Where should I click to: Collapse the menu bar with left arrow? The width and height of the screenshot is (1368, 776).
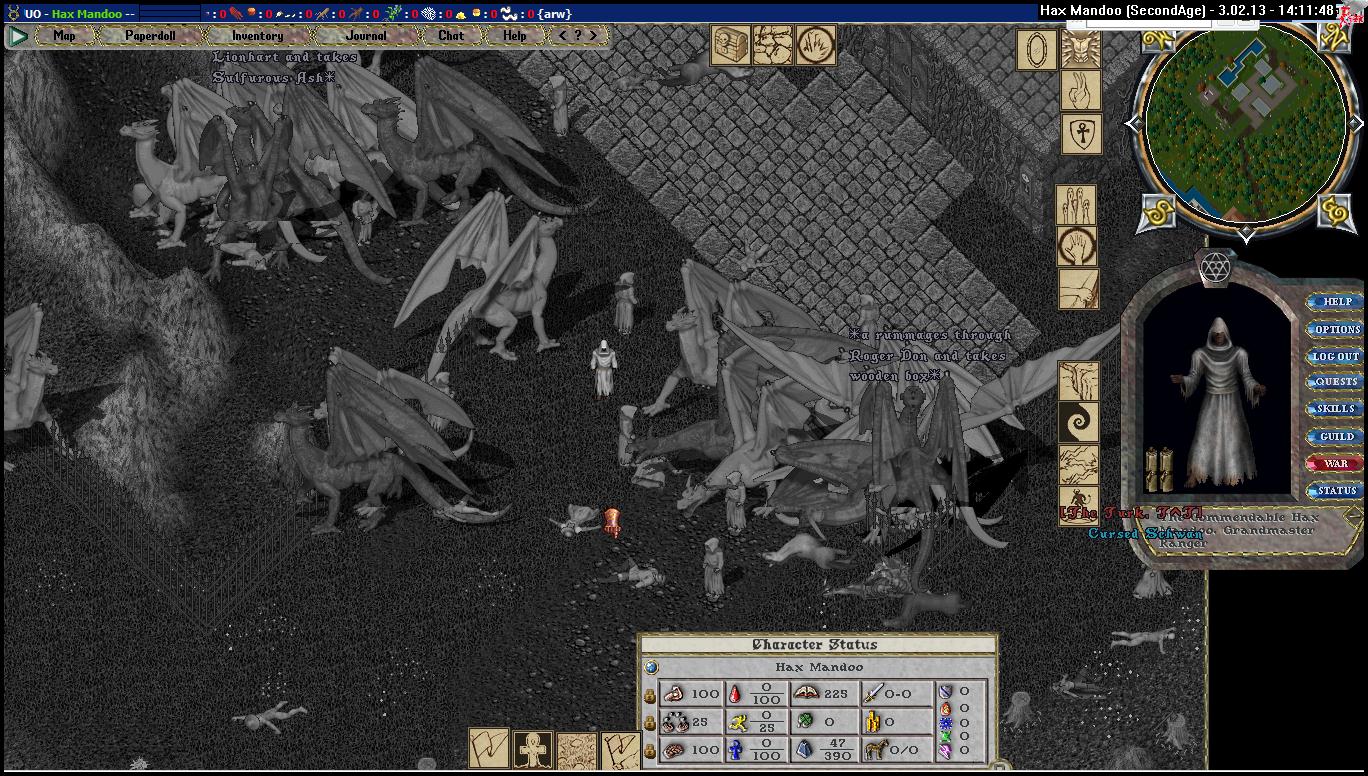pyautogui.click(x=563, y=36)
